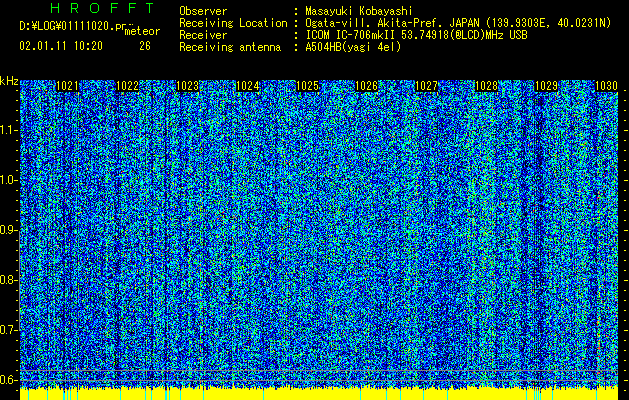Click the Receiving Location field label
This screenshot has width=629, height=400.
233,23
